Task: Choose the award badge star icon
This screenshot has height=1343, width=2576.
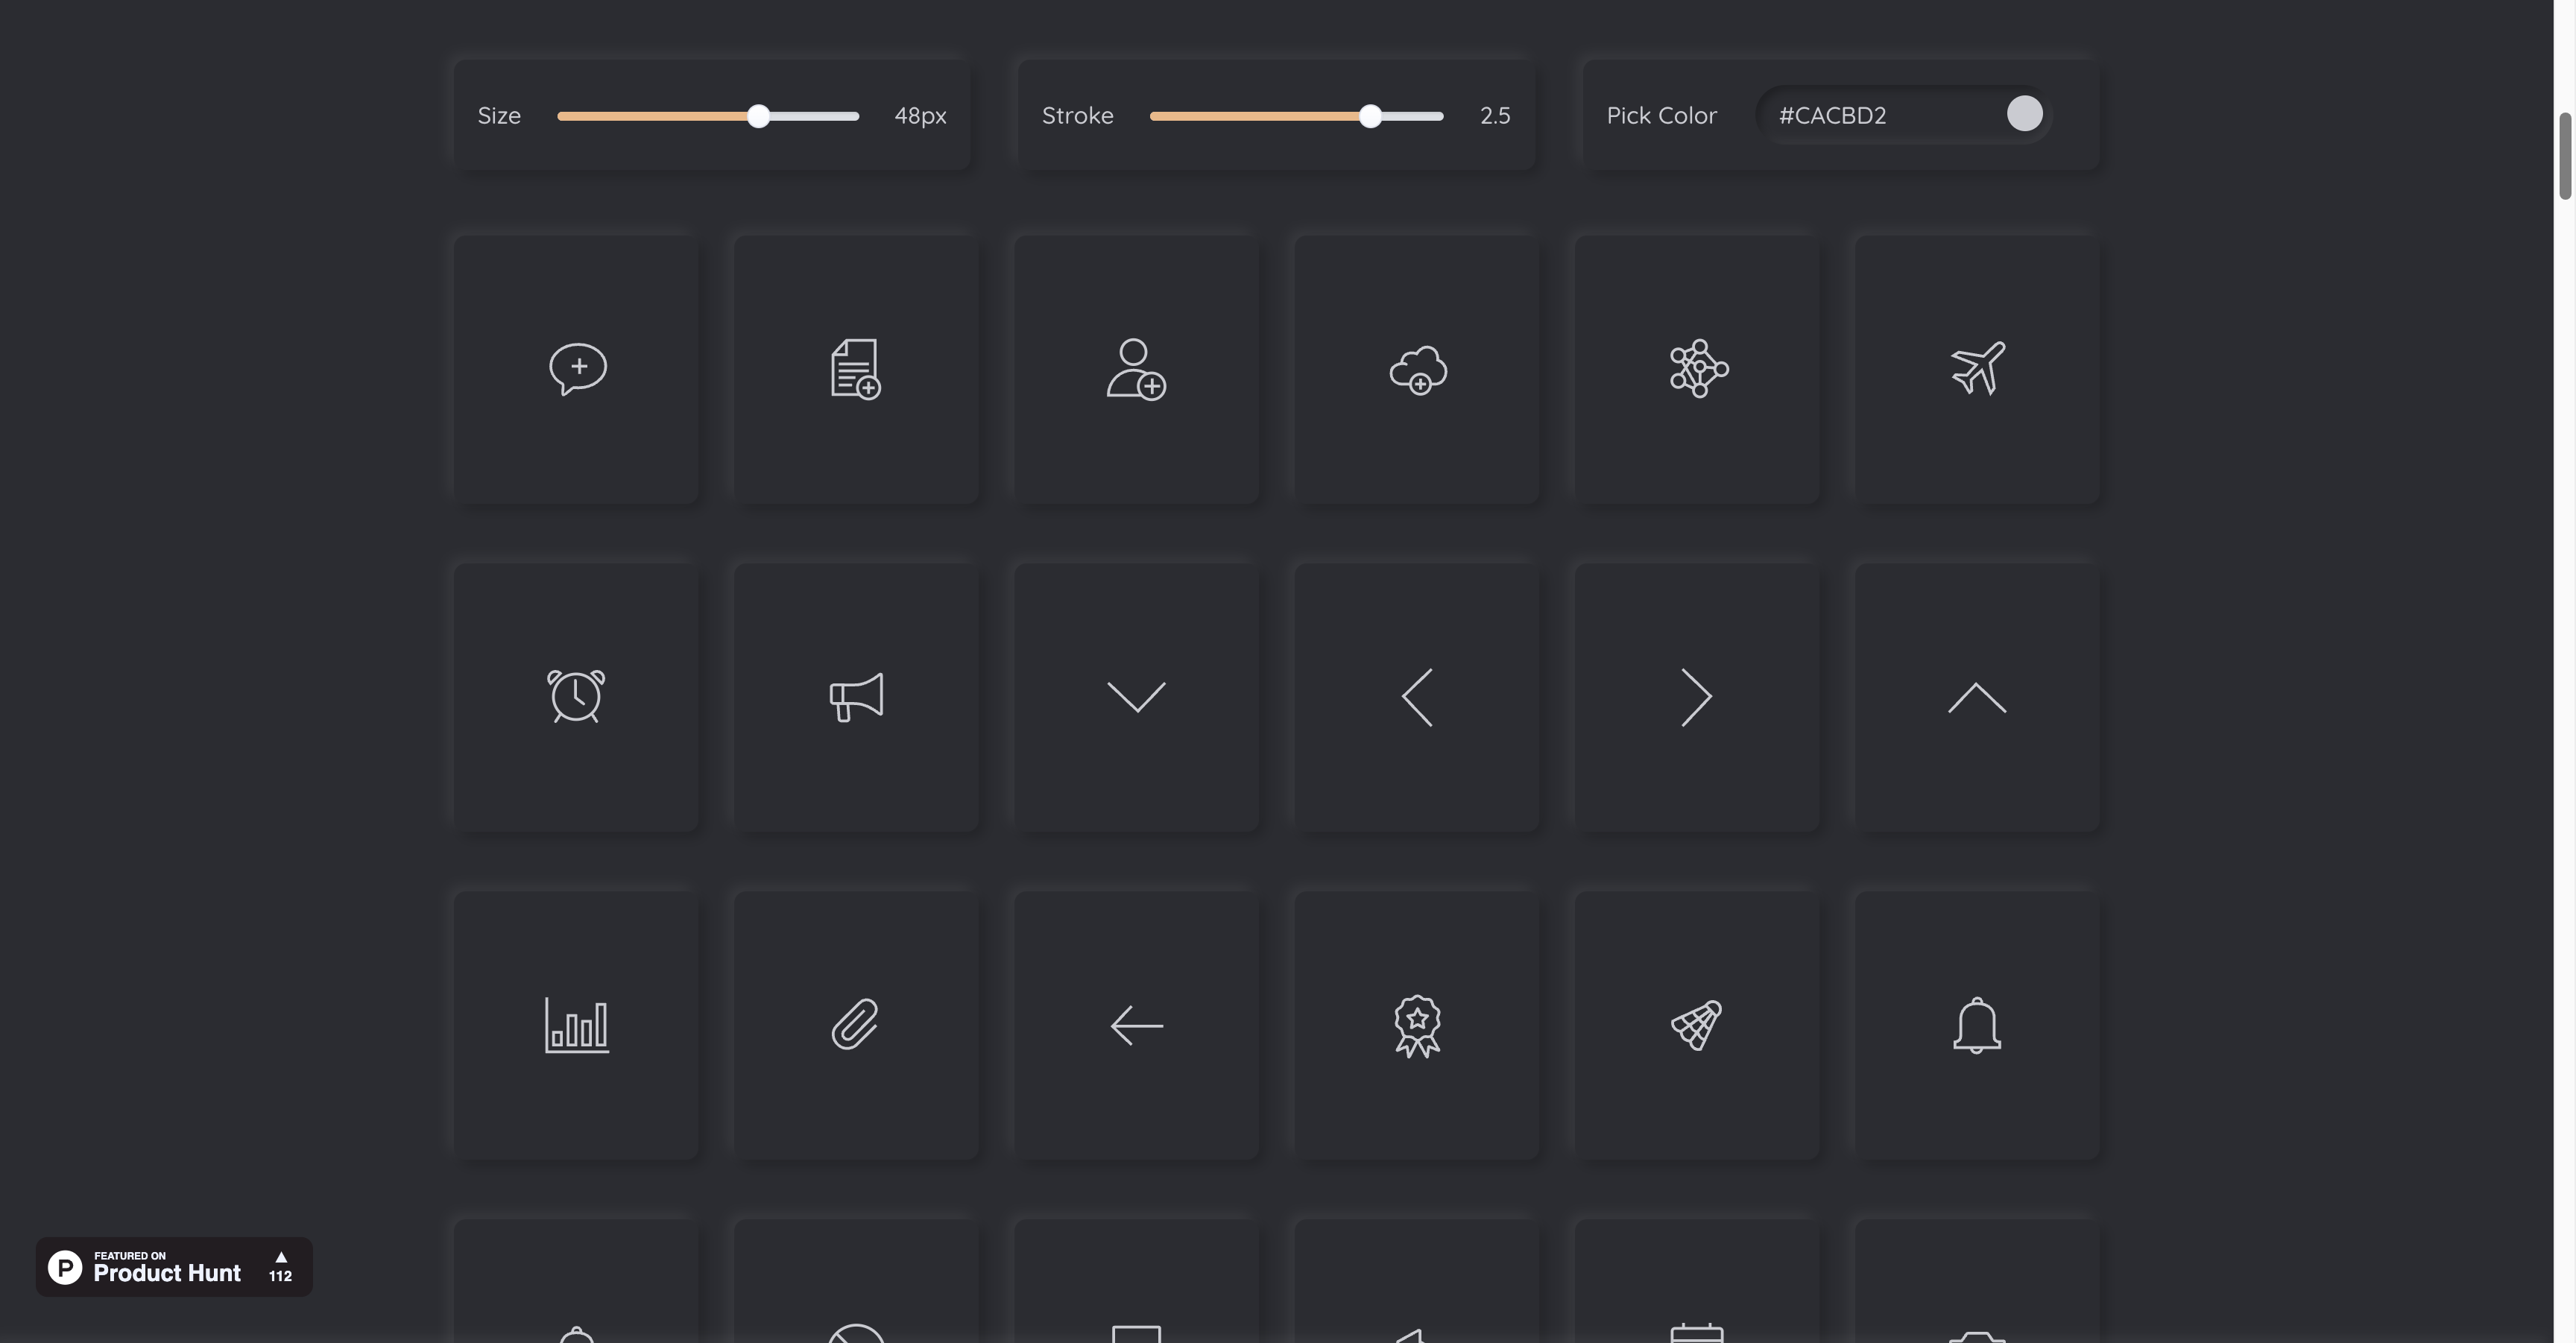Action: [x=1417, y=1025]
